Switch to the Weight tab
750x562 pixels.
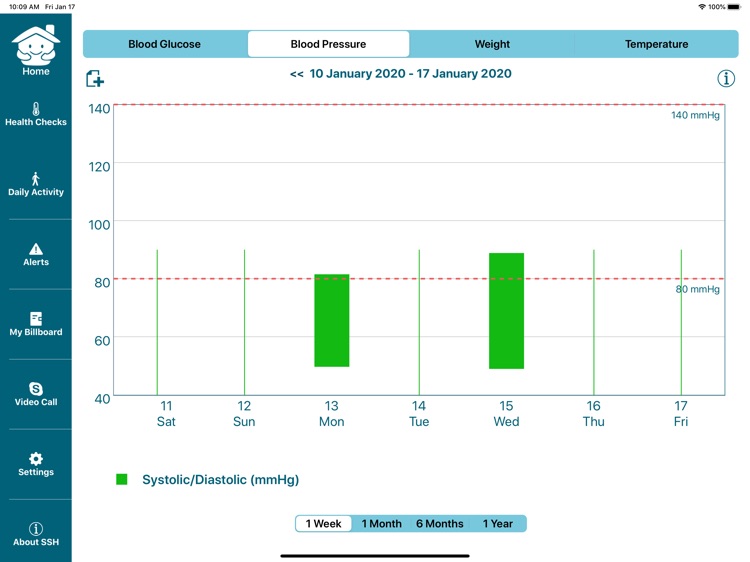click(492, 44)
